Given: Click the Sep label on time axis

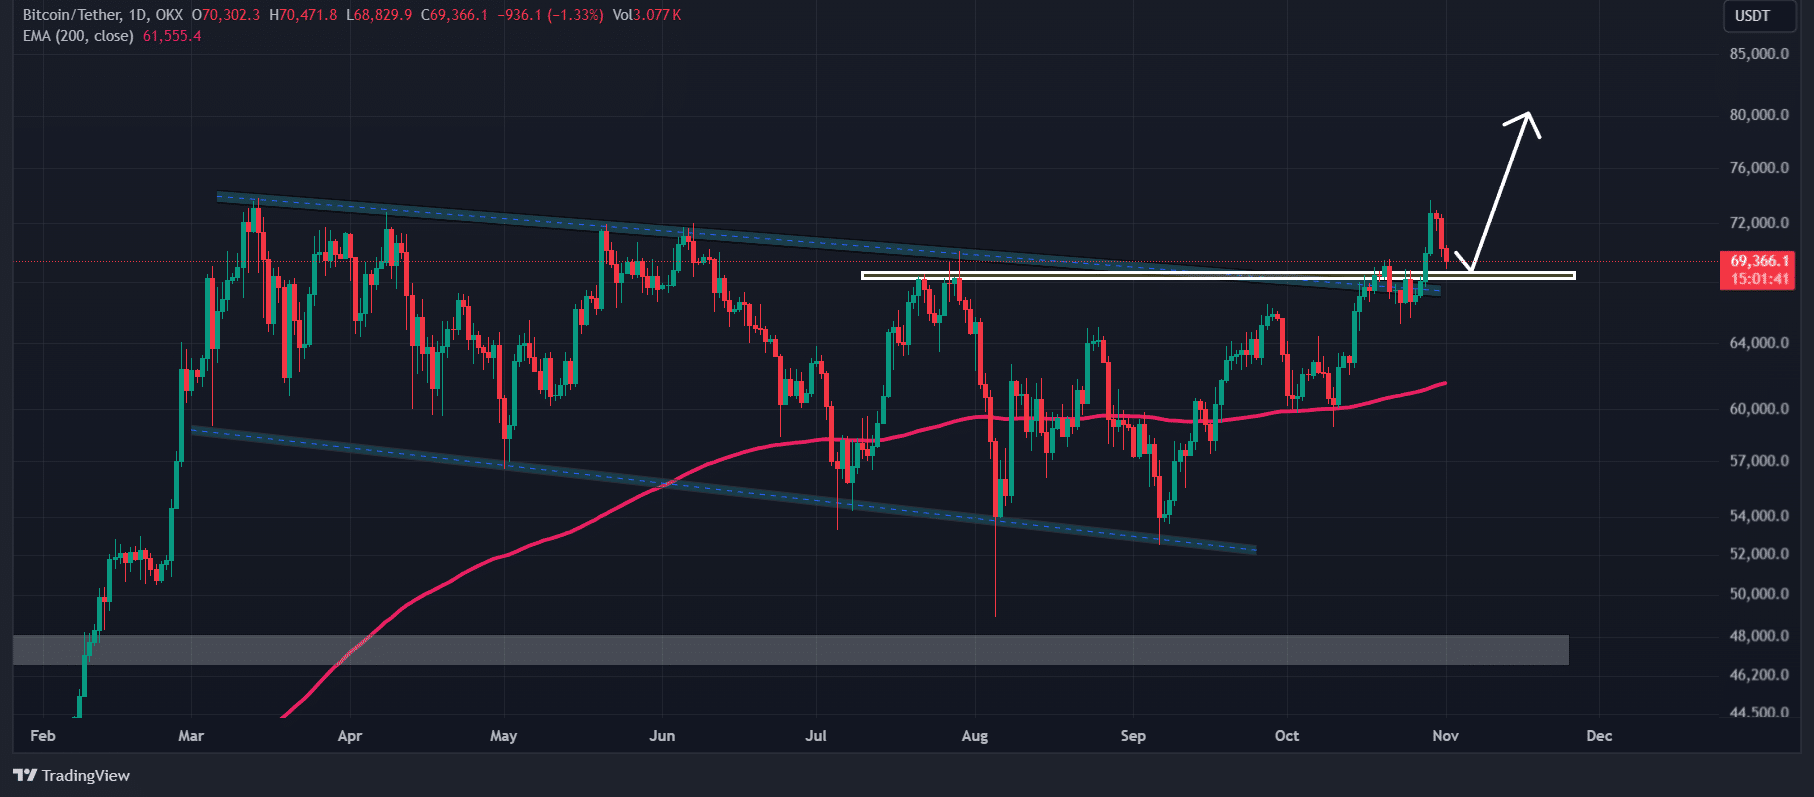Looking at the screenshot, I should click(x=1133, y=736).
